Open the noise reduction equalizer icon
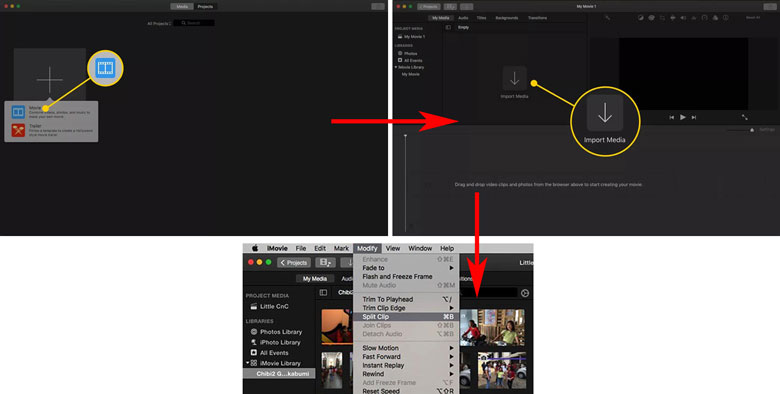 (x=693, y=18)
